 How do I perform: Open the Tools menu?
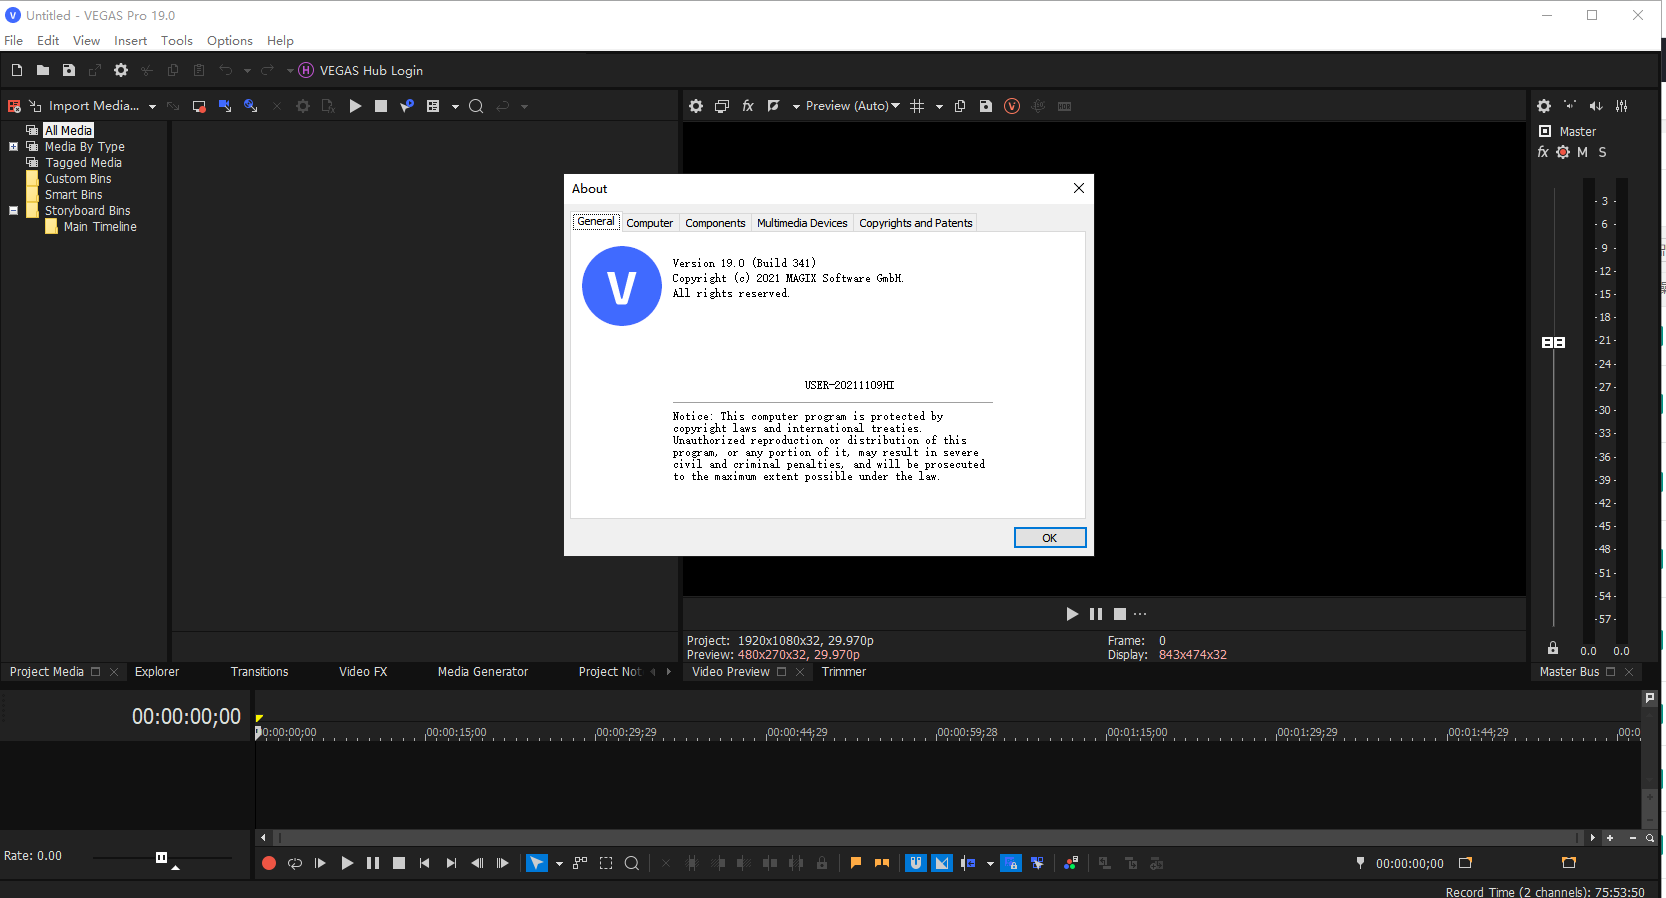point(177,41)
